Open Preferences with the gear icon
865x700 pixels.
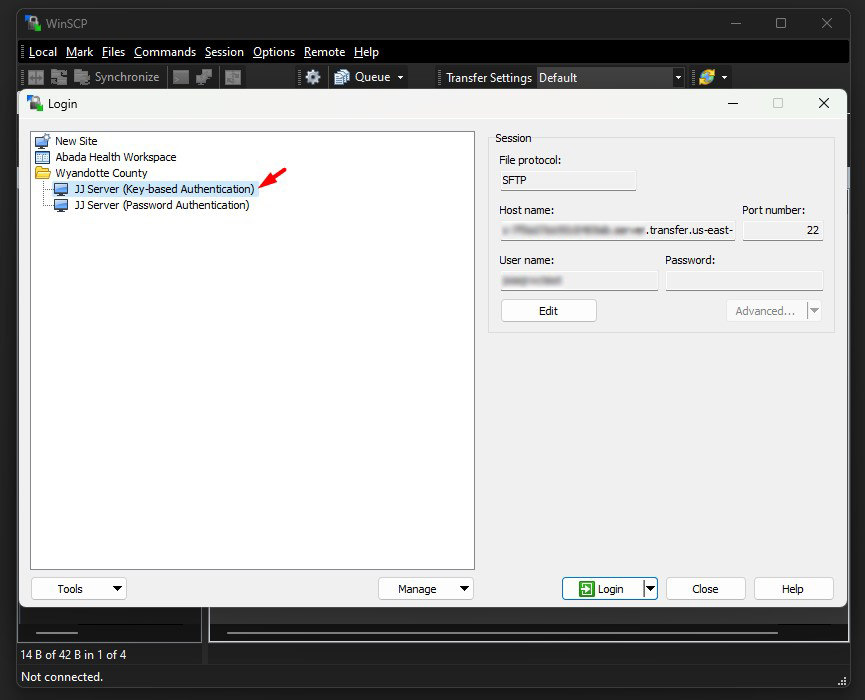click(313, 77)
